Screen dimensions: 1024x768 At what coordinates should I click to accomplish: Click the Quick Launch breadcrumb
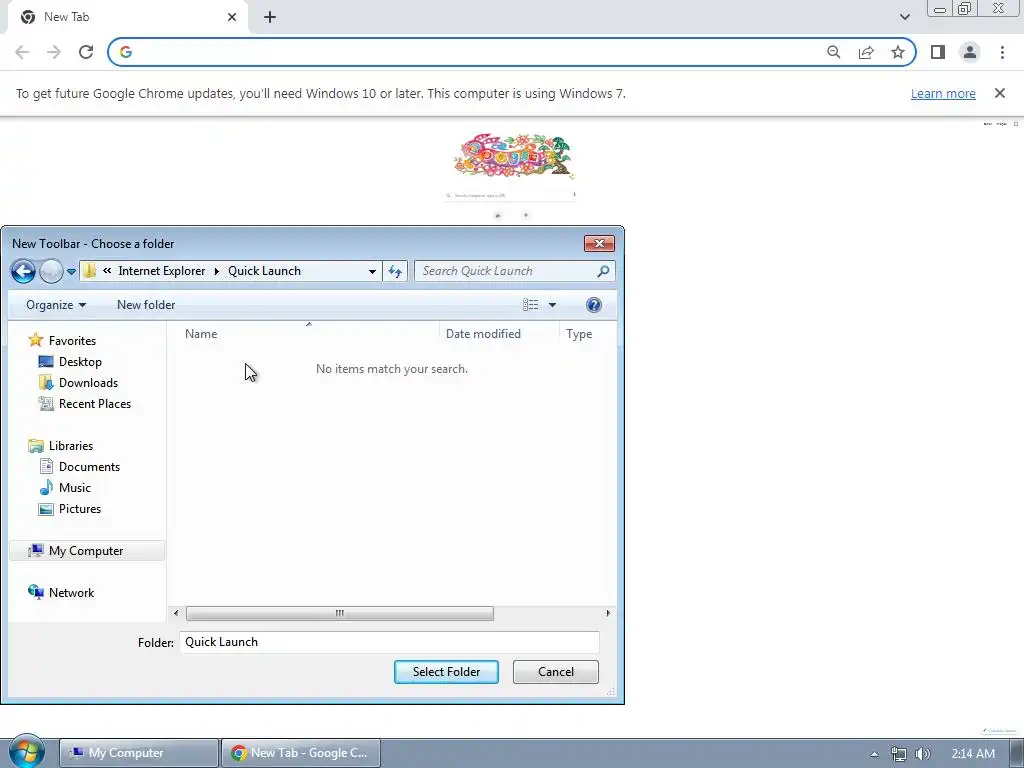click(264, 271)
